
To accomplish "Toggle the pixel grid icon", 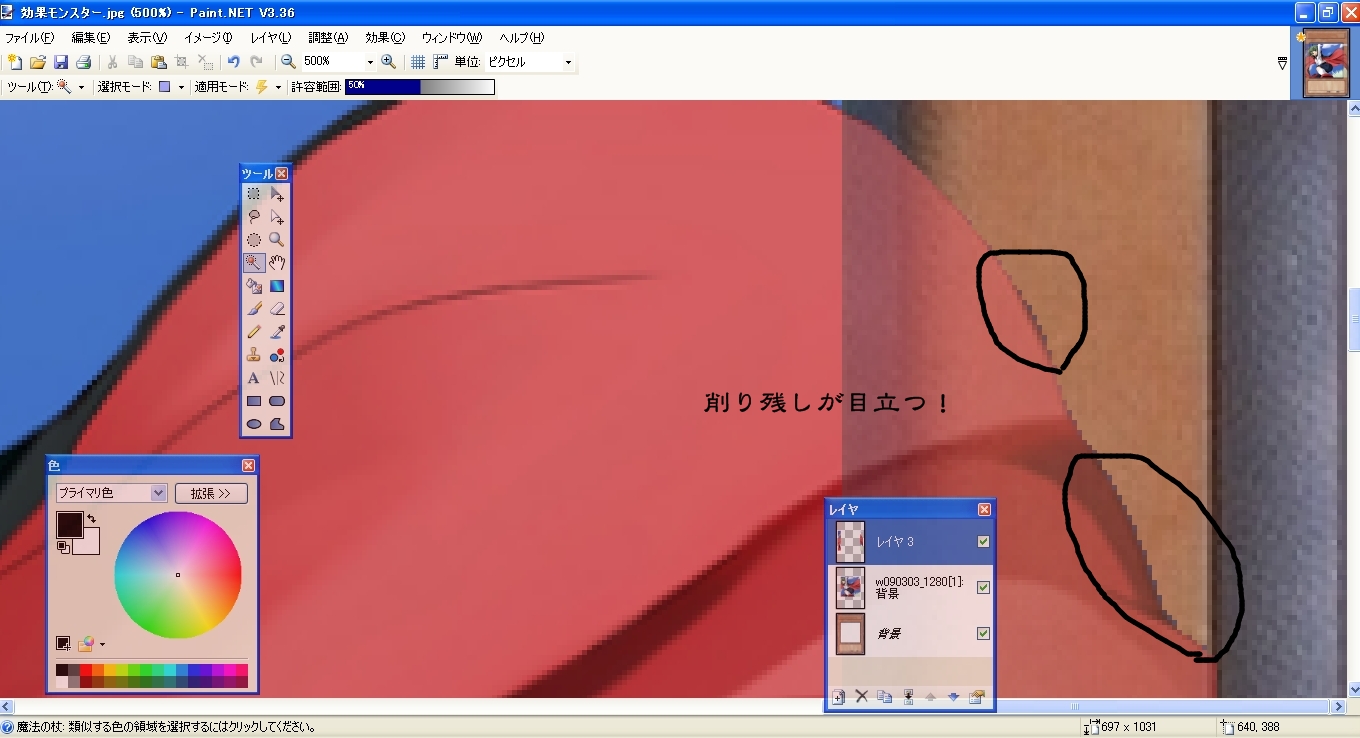I will tap(418, 62).
